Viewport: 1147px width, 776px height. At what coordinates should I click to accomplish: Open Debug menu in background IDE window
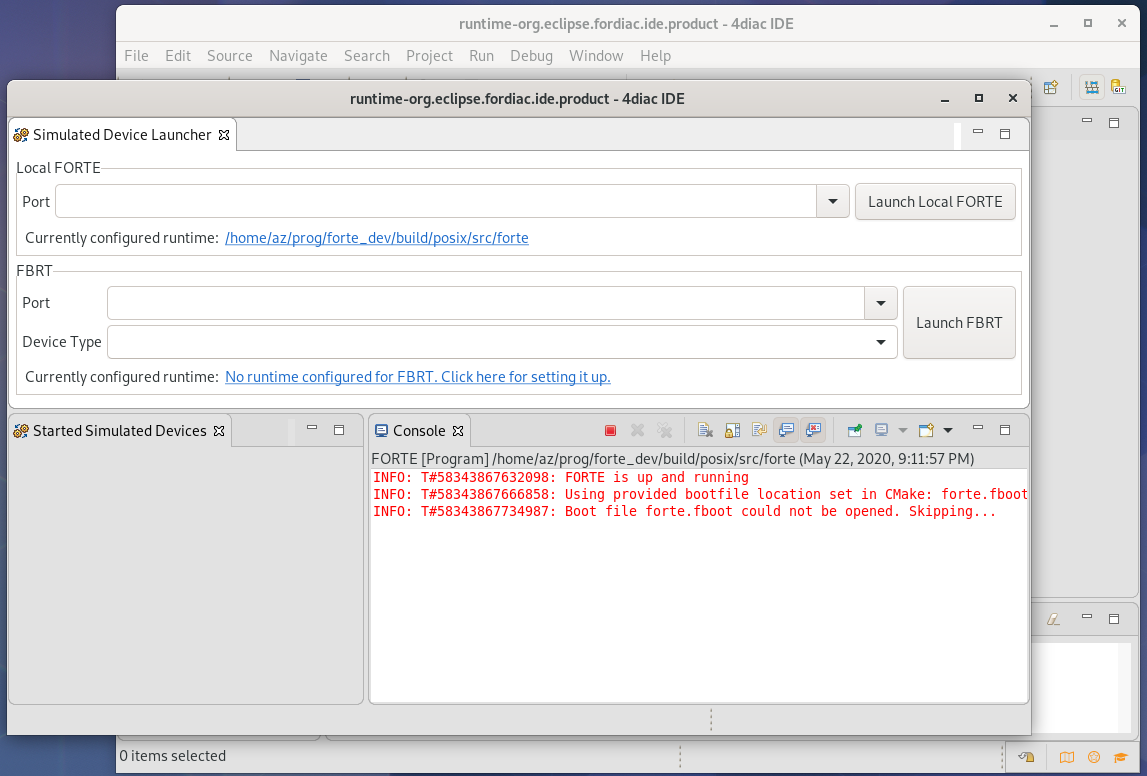pos(531,56)
